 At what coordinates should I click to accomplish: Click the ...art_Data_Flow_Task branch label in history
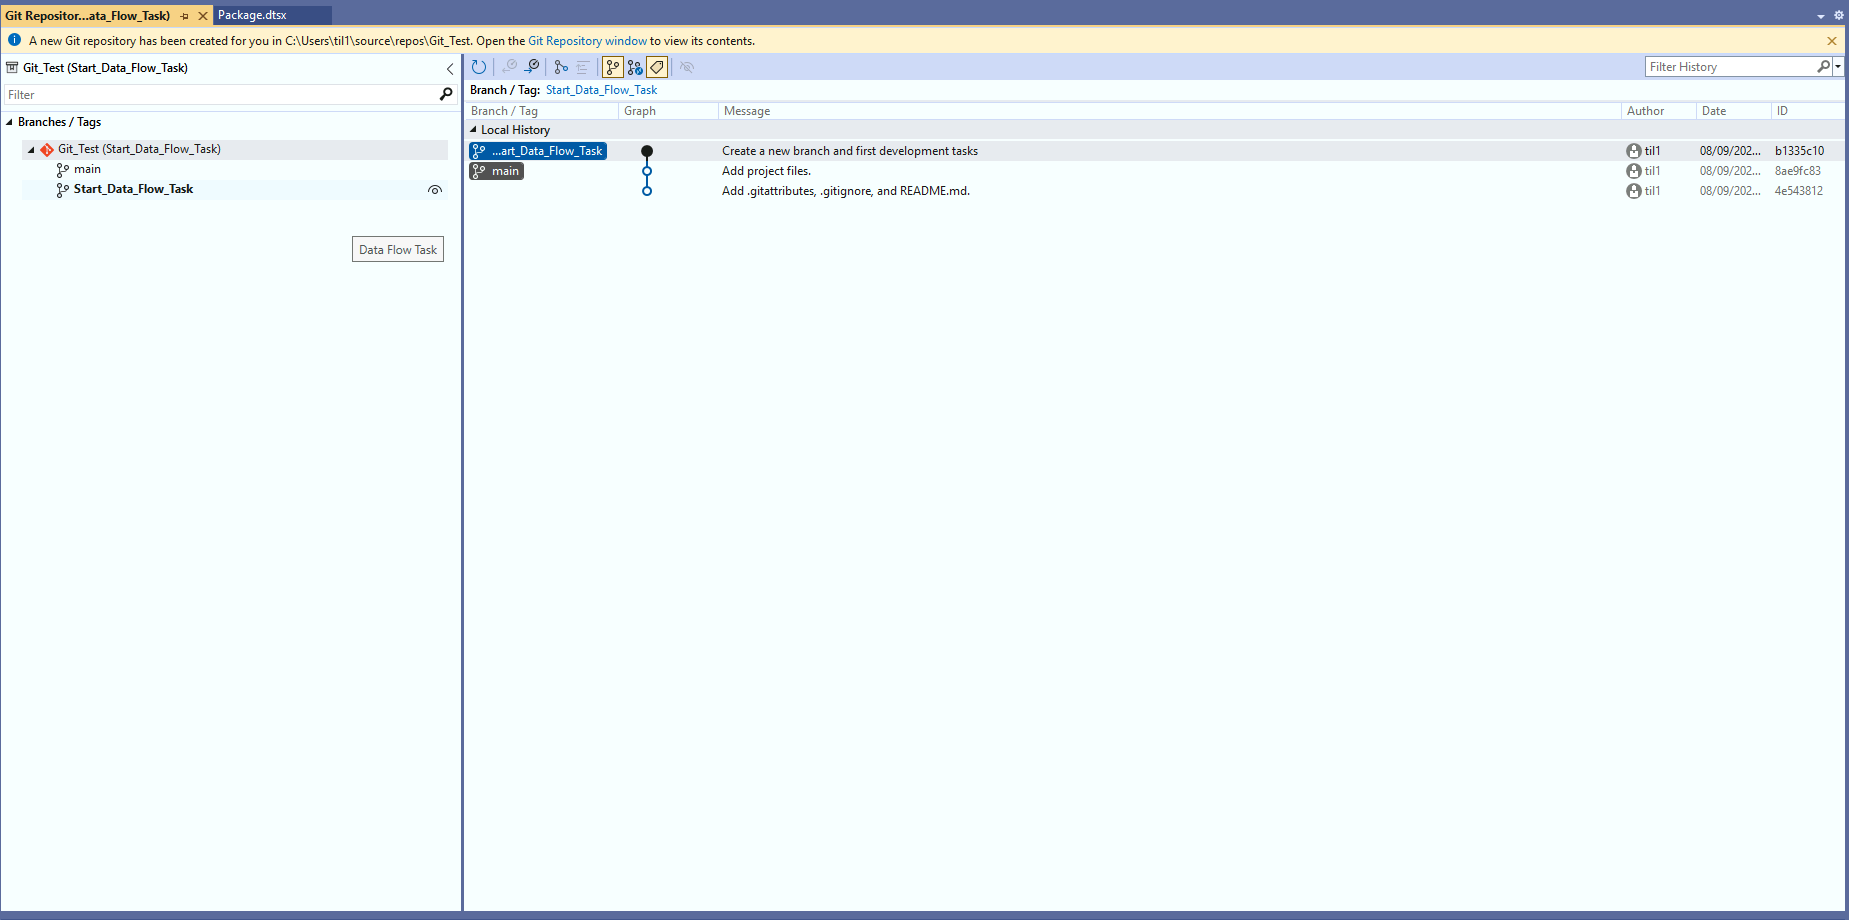coord(538,151)
